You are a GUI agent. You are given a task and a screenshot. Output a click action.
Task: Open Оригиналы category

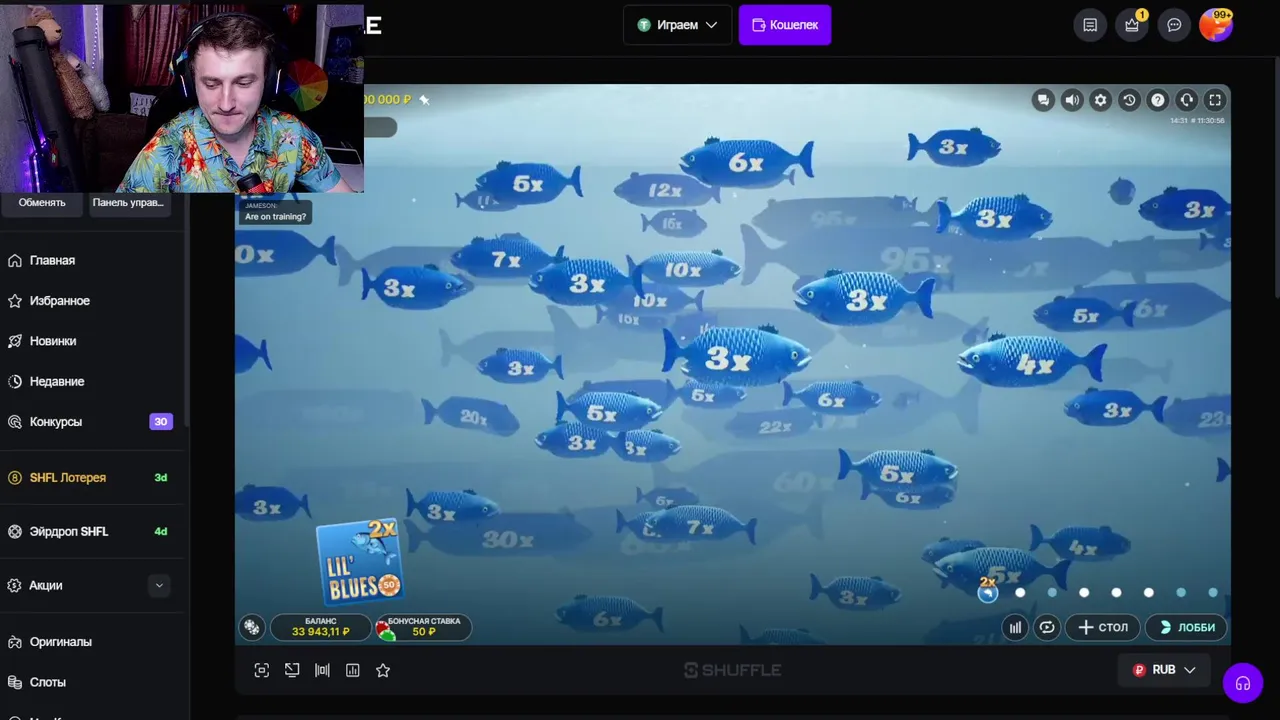(x=60, y=642)
